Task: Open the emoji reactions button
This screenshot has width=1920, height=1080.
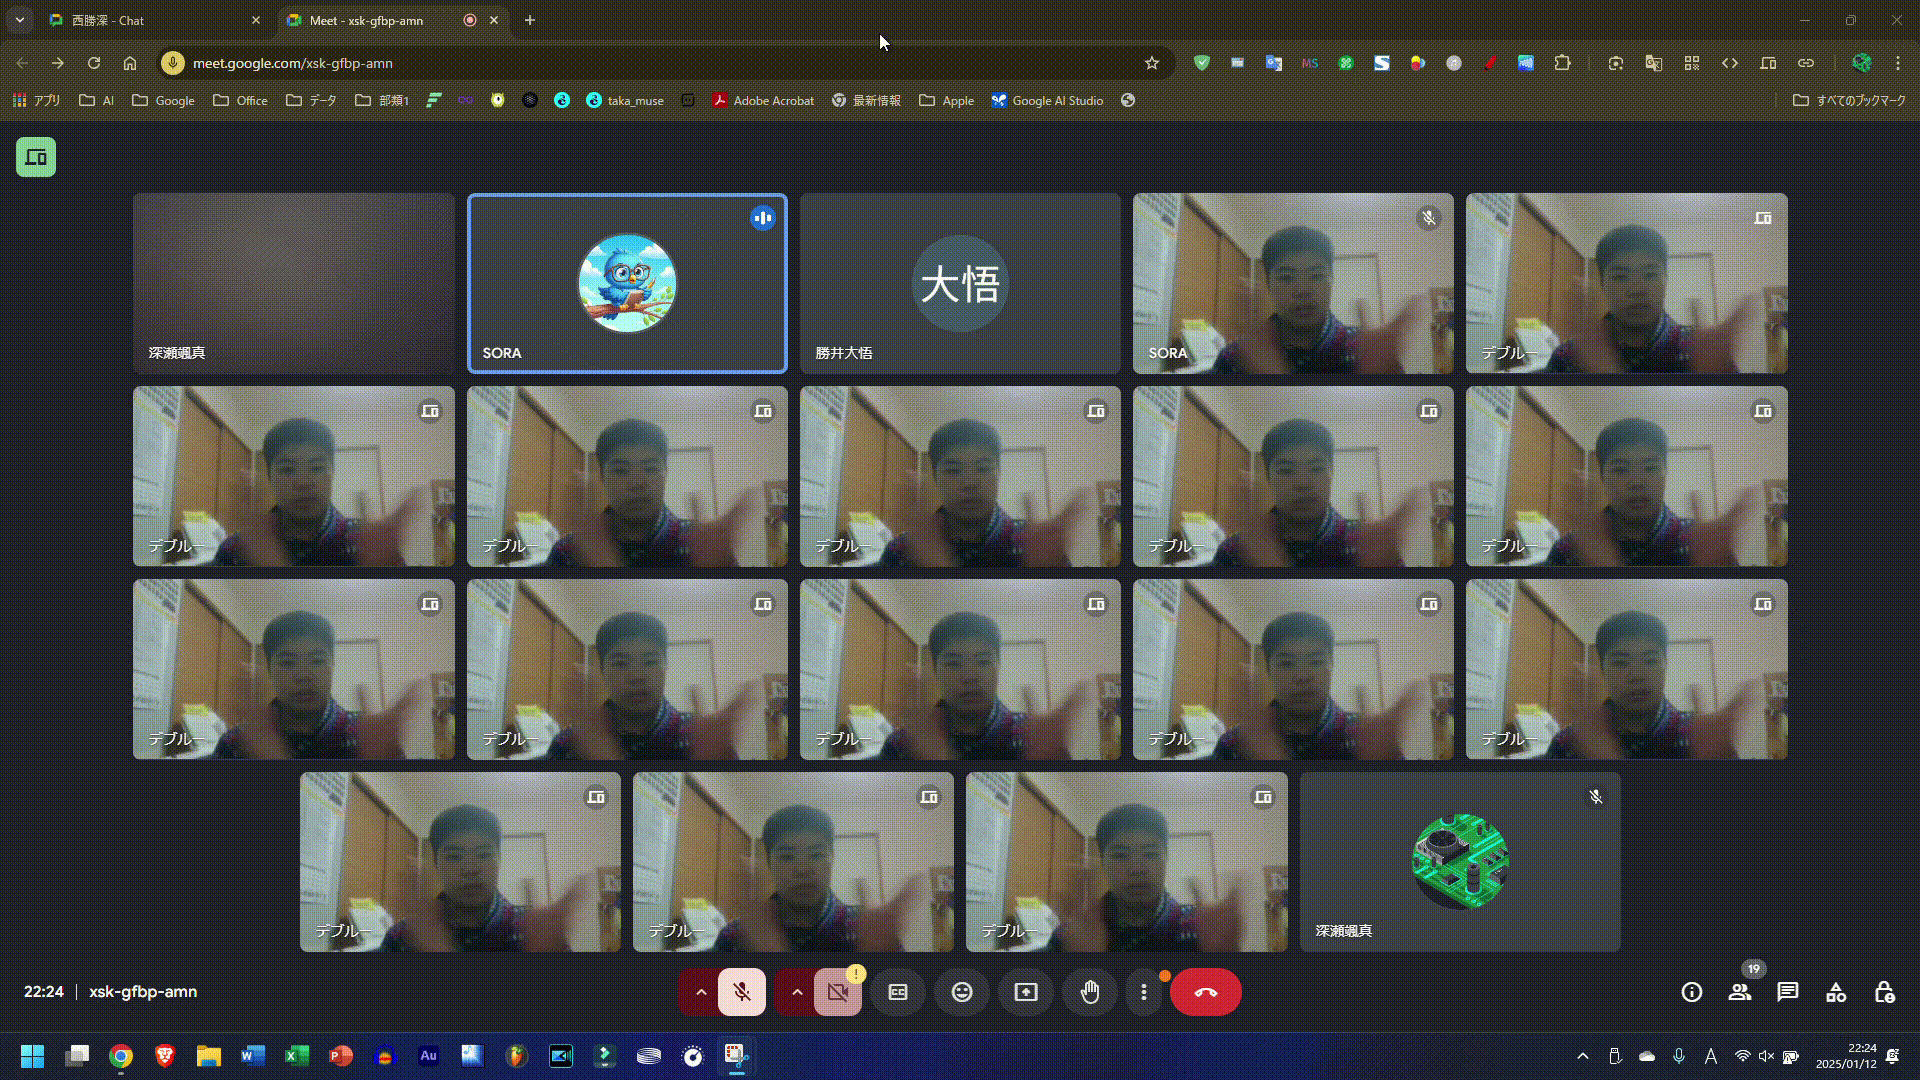Action: [962, 992]
